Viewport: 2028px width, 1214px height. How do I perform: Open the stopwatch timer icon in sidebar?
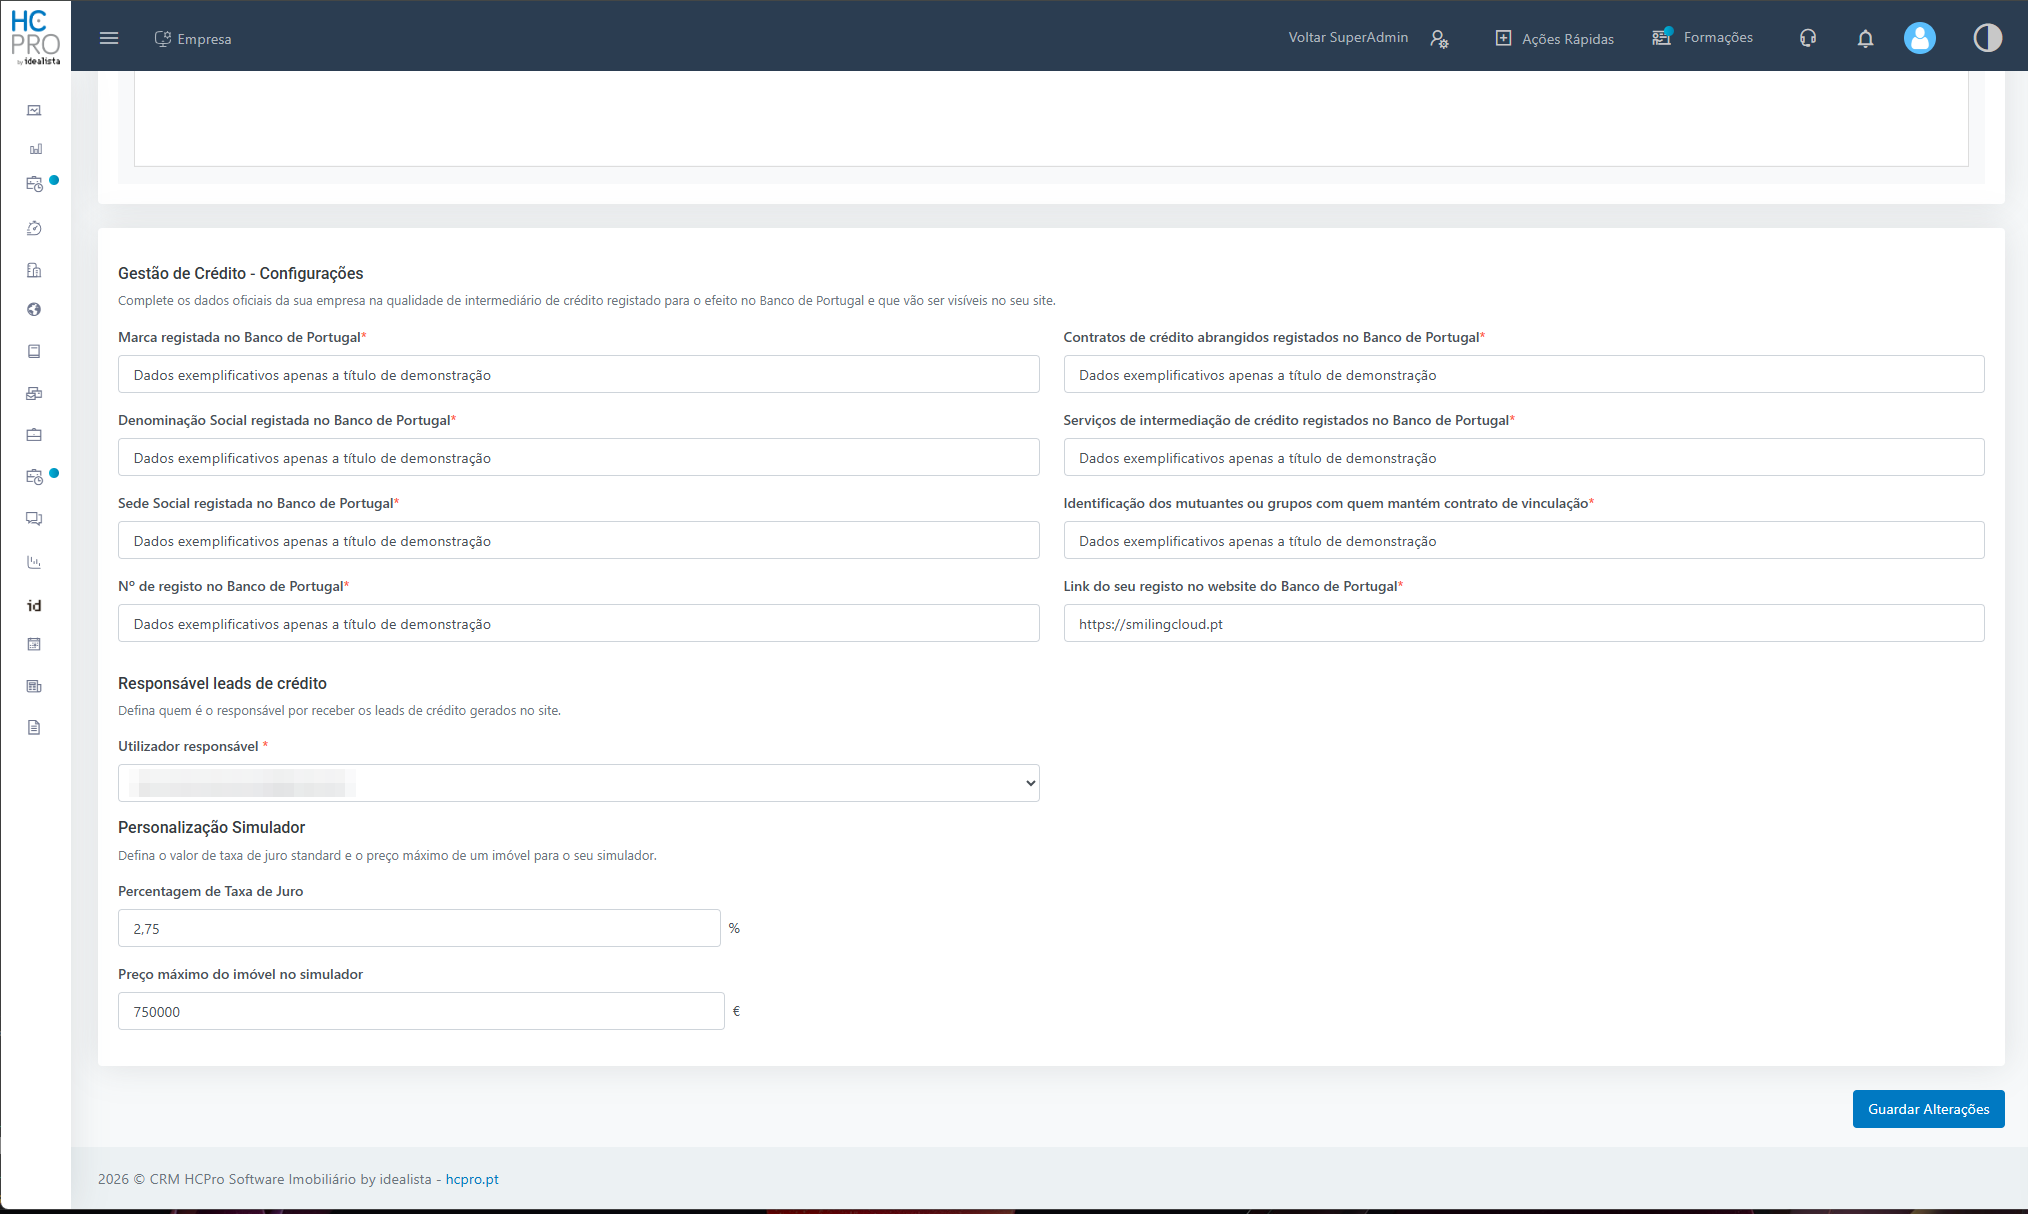(34, 228)
